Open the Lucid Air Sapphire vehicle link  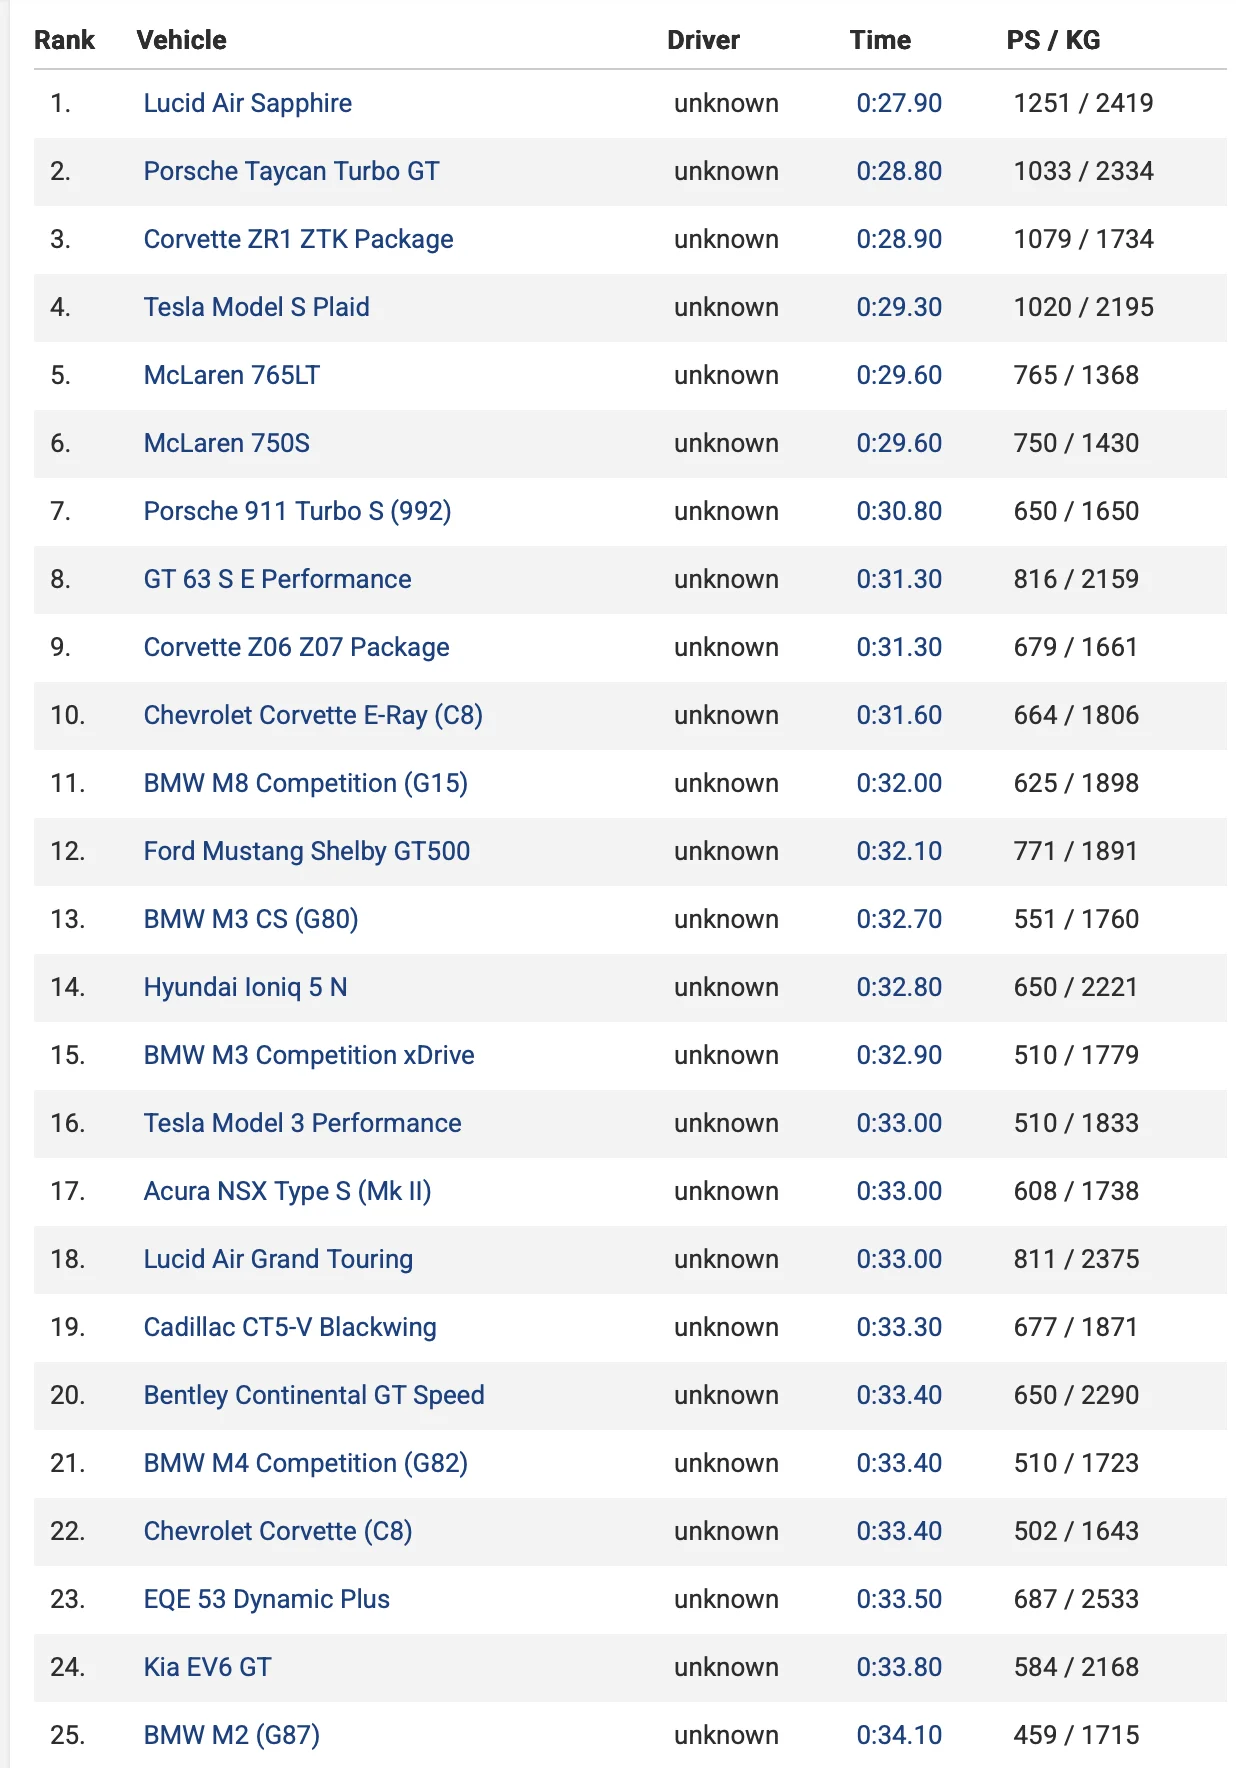coord(247,103)
